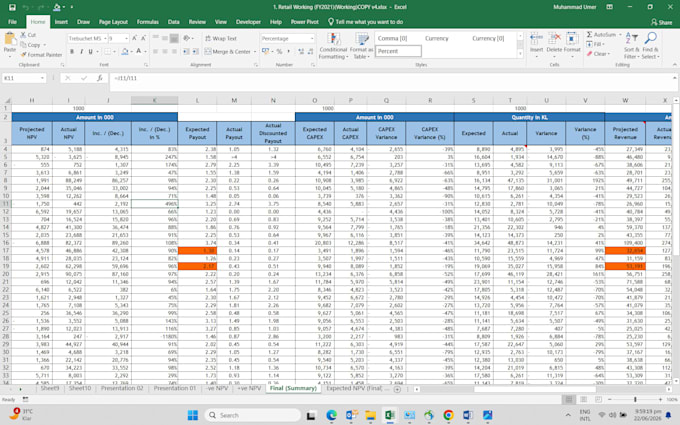Switch to the Formulas ribbon tab
This screenshot has width=680, height=425.
pos(148,22)
